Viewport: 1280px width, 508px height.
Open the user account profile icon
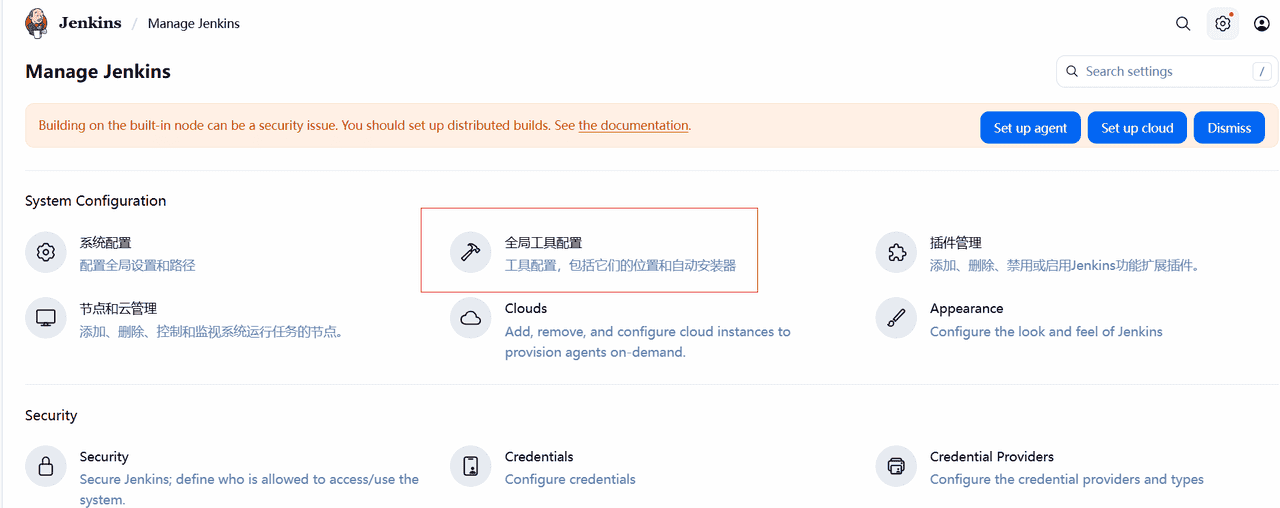[1262, 24]
